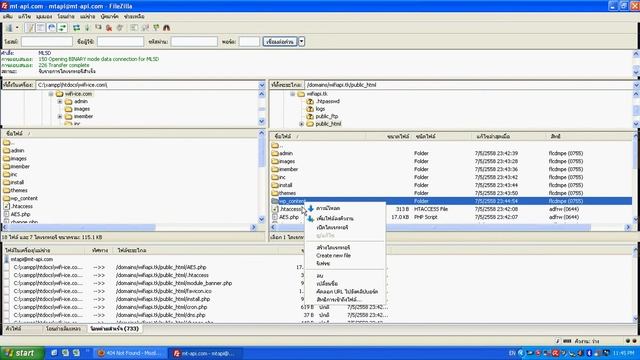Switch to the Failed transfers tab
The image size is (640, 360).
63,329
